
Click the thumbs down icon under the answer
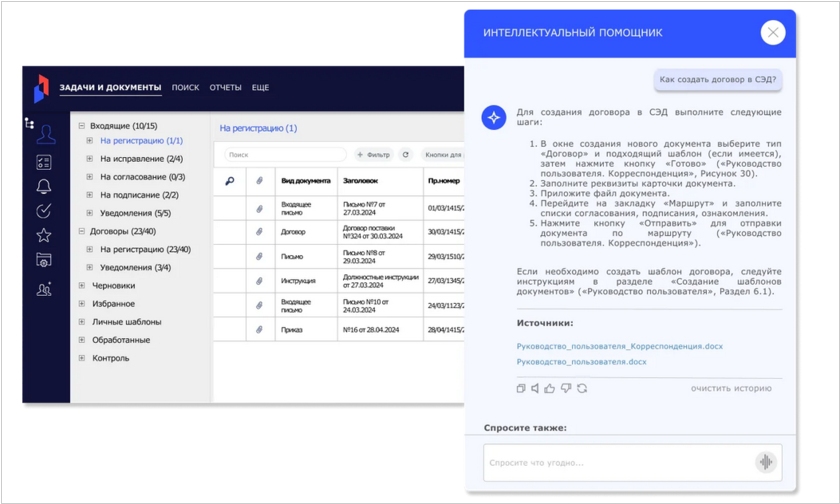click(566, 388)
